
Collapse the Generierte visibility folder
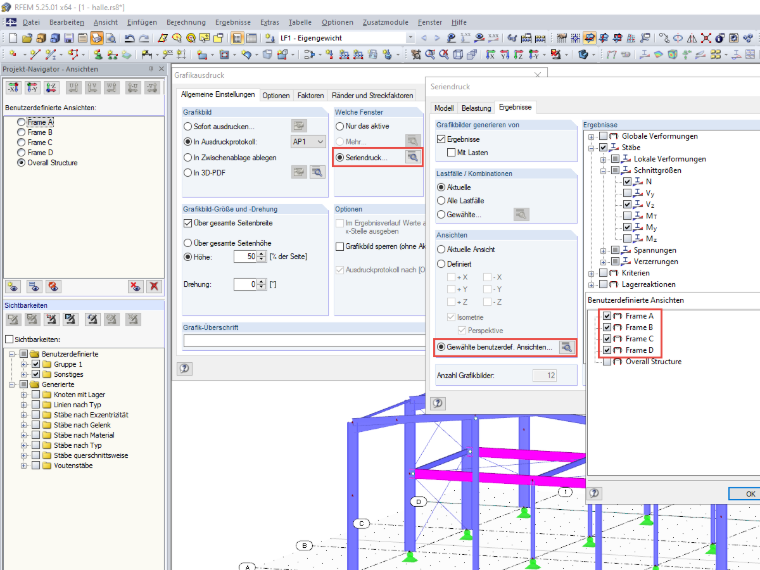[12, 384]
